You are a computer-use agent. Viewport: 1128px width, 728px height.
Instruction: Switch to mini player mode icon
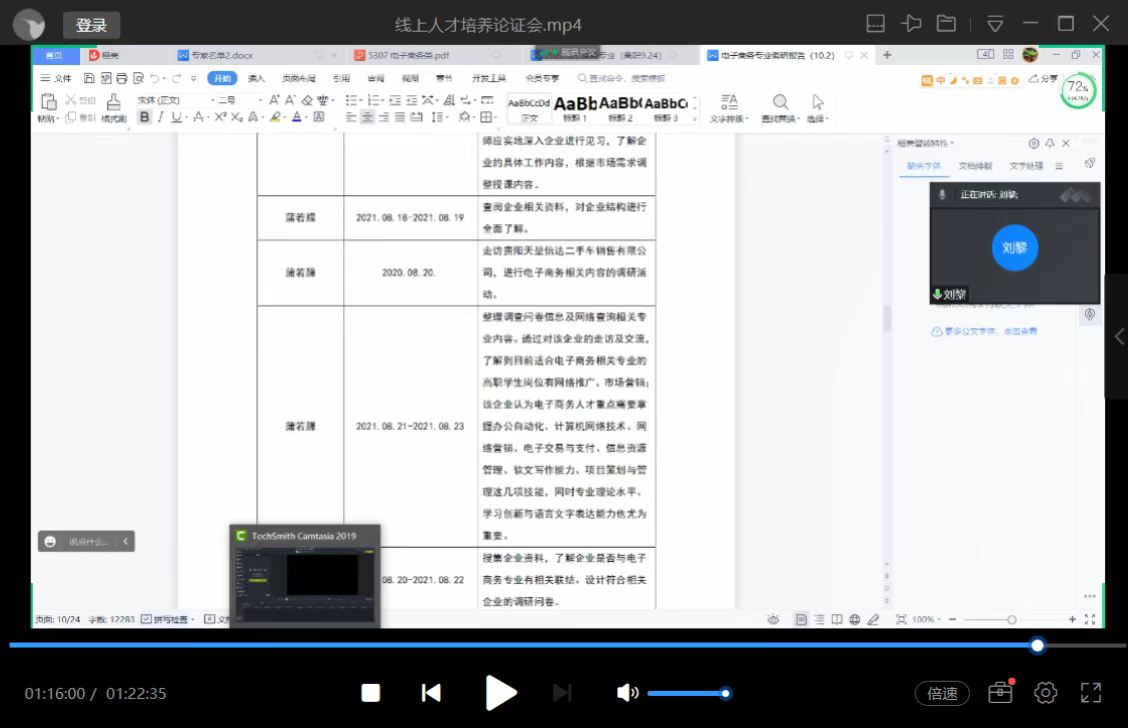pos(875,24)
